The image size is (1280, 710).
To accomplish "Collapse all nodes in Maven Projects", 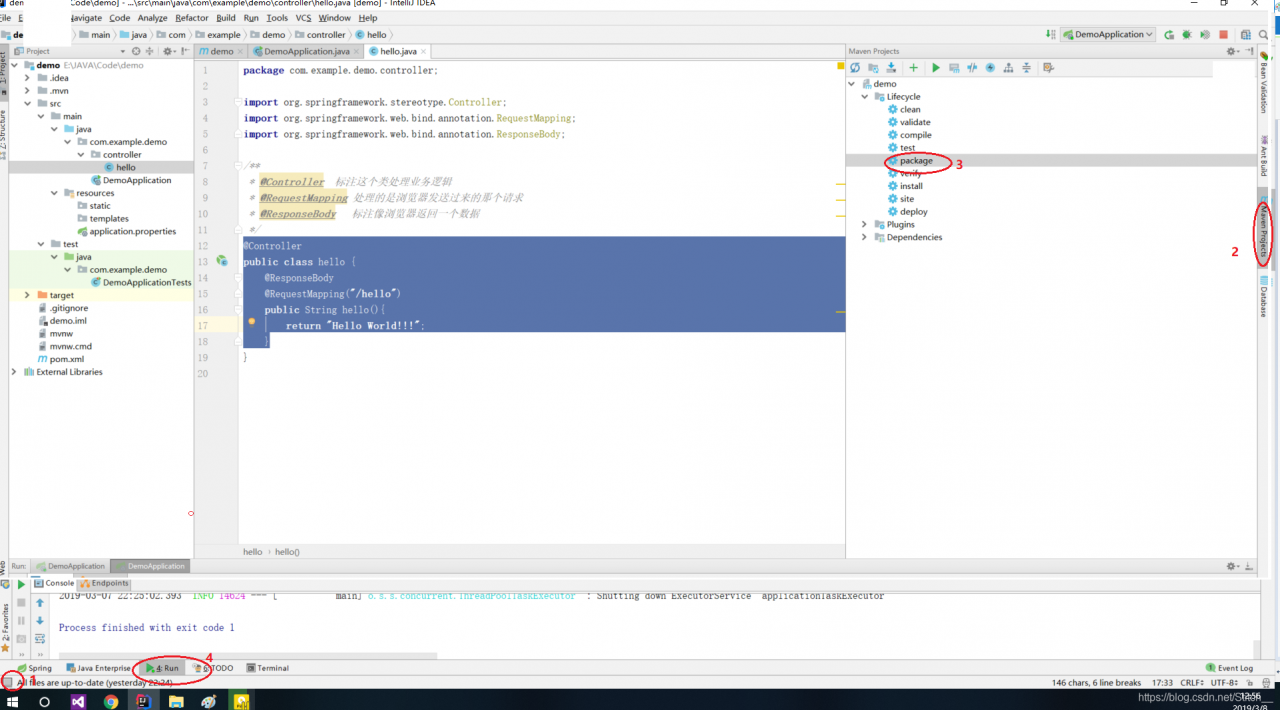I will 1026,68.
